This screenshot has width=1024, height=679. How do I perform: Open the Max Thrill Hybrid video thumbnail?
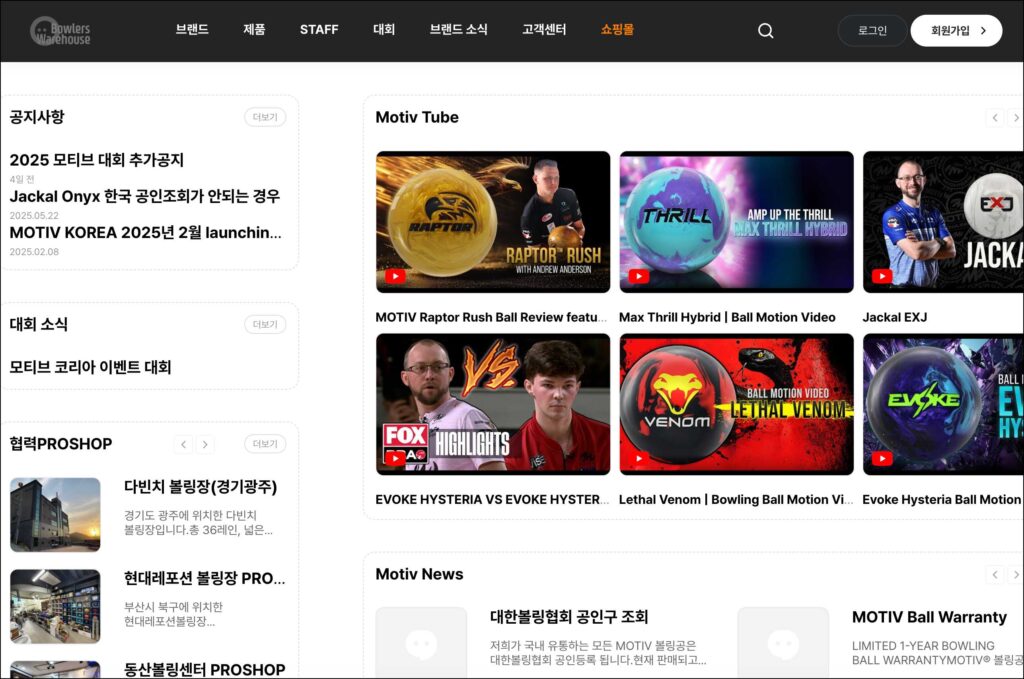coord(737,222)
